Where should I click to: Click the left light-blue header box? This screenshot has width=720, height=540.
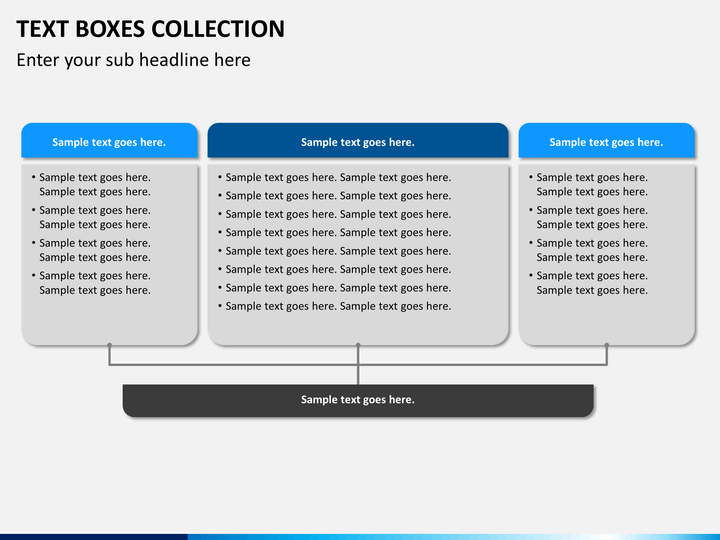coord(109,141)
